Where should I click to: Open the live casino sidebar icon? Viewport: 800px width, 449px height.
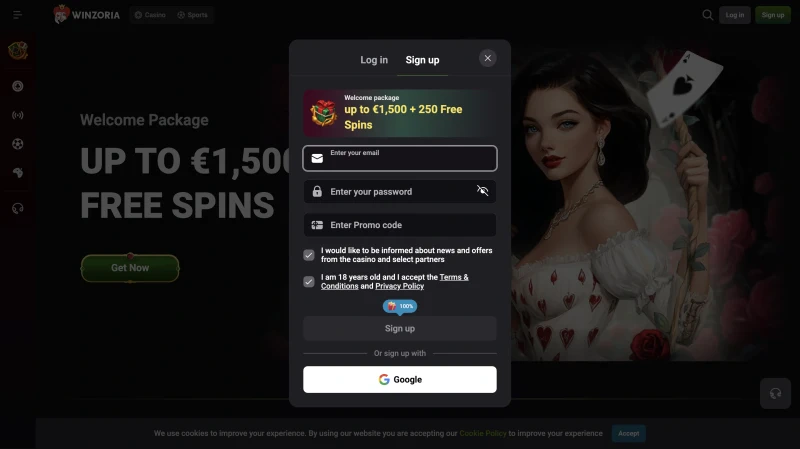pos(18,115)
